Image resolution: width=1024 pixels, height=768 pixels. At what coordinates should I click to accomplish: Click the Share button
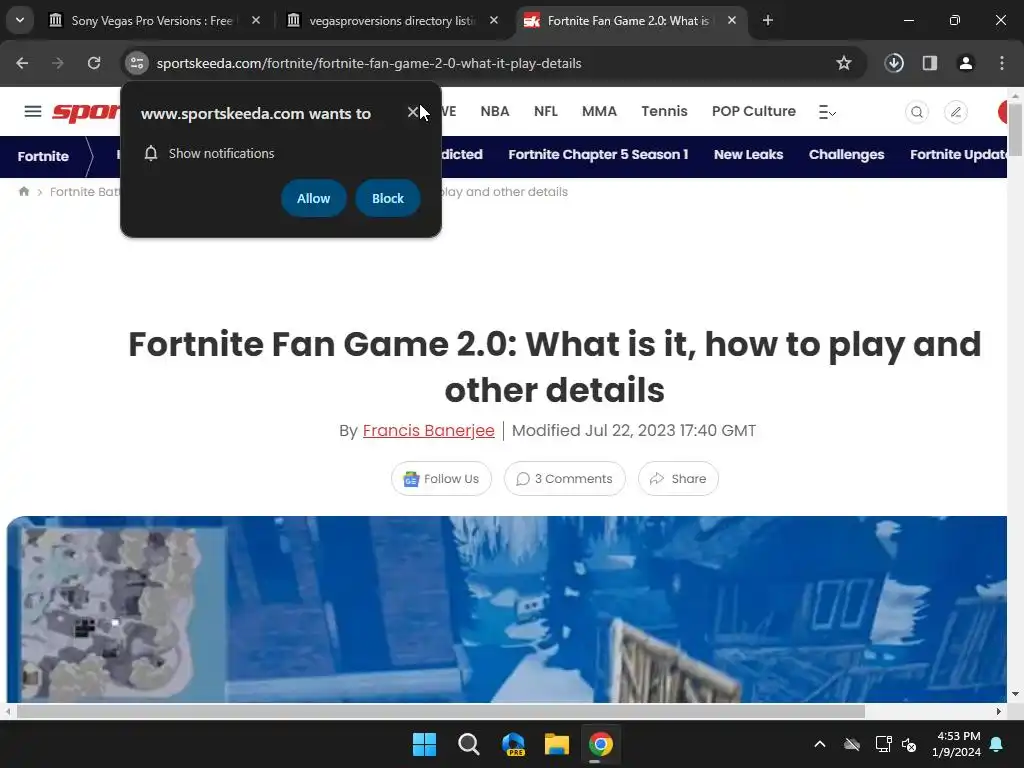click(678, 479)
